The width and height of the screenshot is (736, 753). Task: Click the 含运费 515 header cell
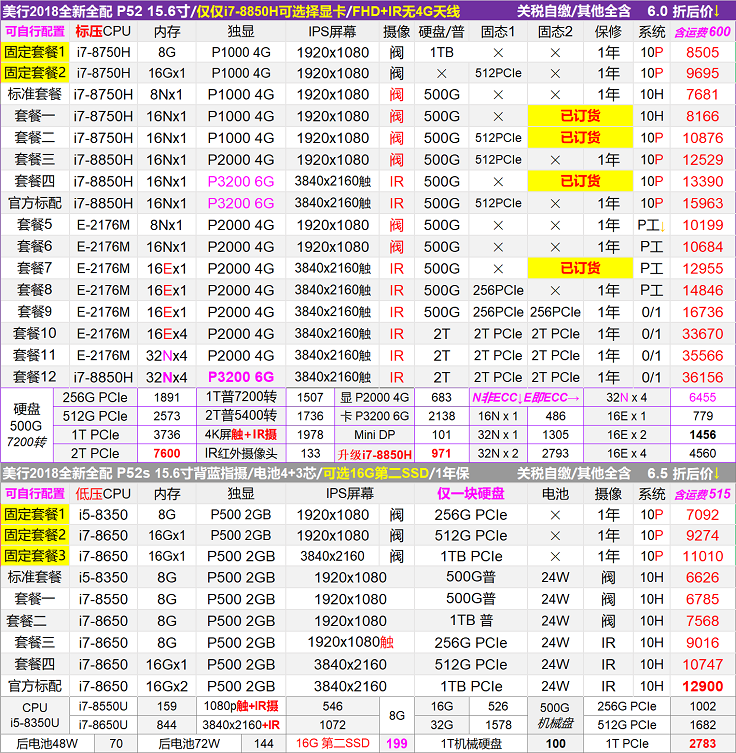[x=702, y=493]
